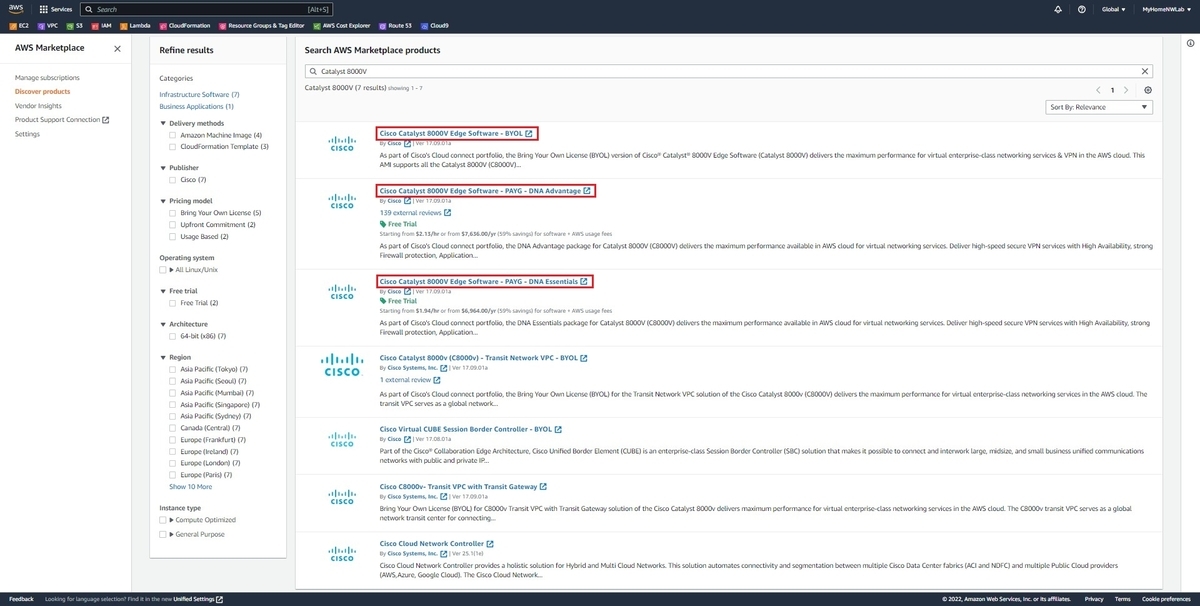Collapse the Region filter section

[163, 357]
